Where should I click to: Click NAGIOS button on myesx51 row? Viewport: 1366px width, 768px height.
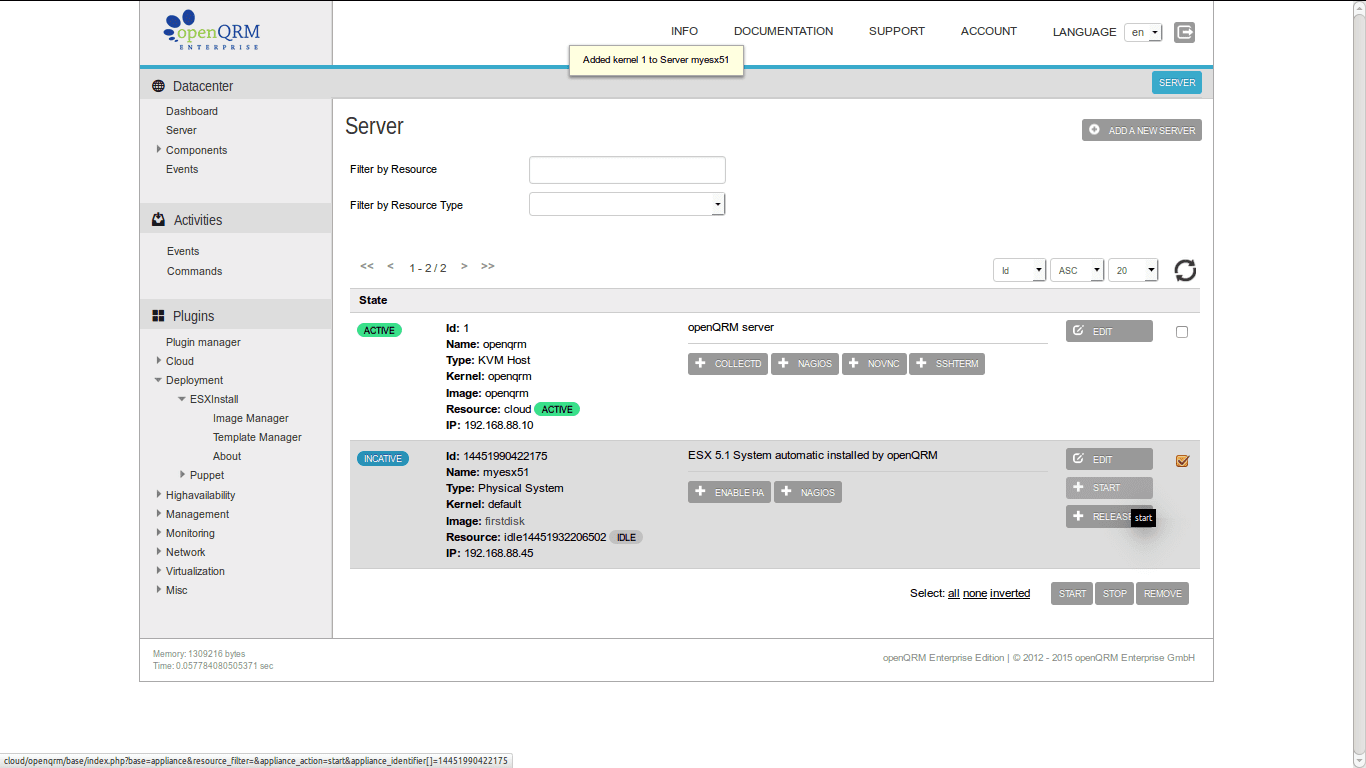coord(808,492)
